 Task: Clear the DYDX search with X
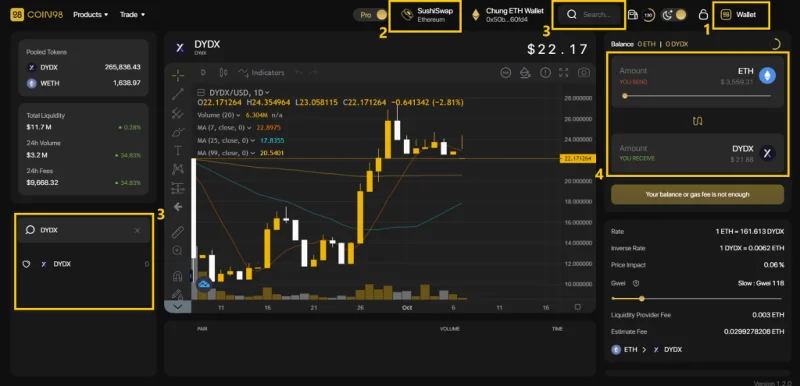137,231
